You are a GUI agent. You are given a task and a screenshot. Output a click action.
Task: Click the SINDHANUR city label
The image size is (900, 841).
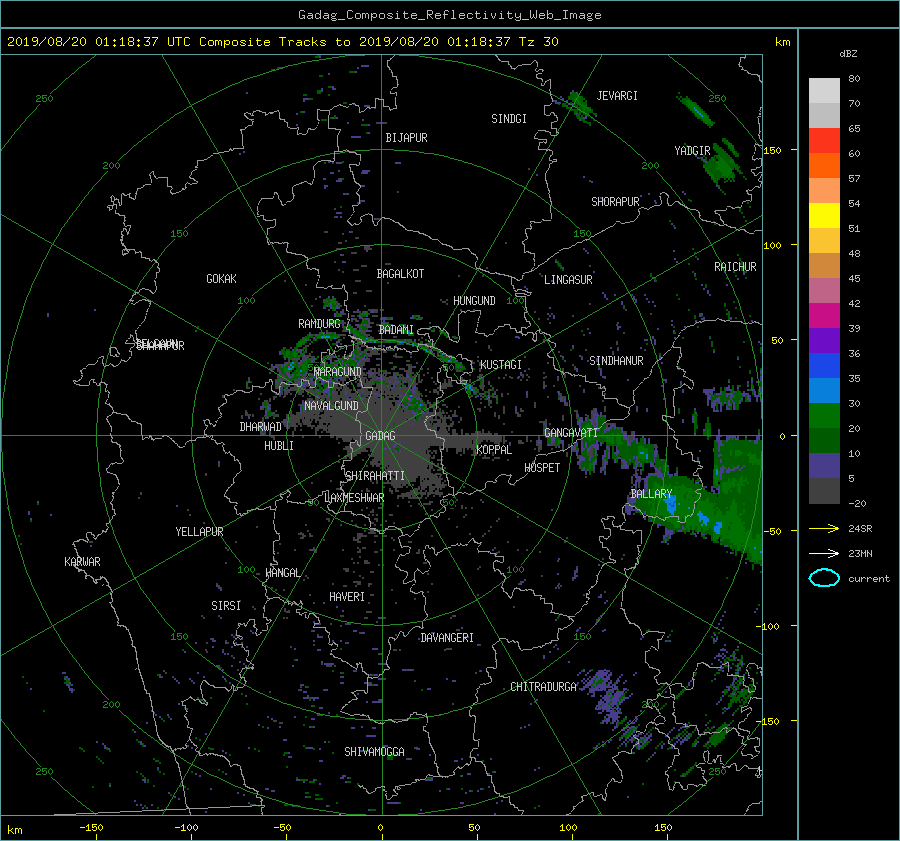tap(616, 361)
